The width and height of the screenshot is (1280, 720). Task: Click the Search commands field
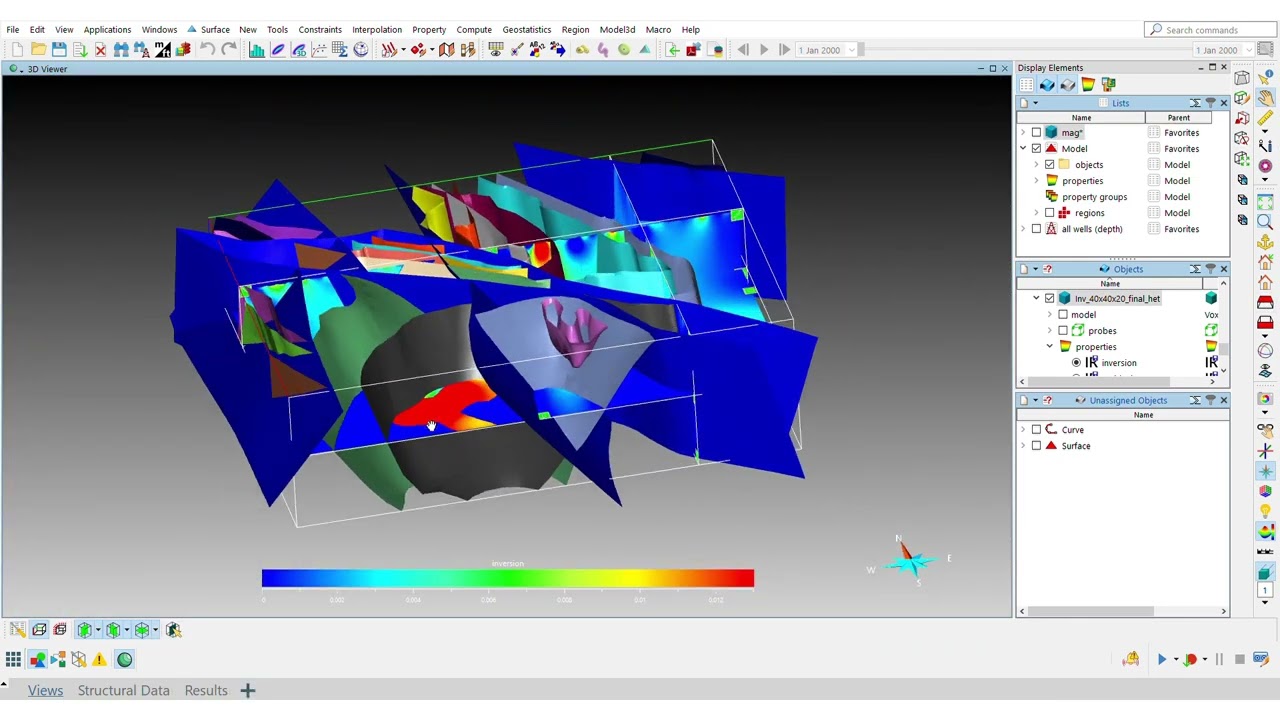[x=1209, y=30]
